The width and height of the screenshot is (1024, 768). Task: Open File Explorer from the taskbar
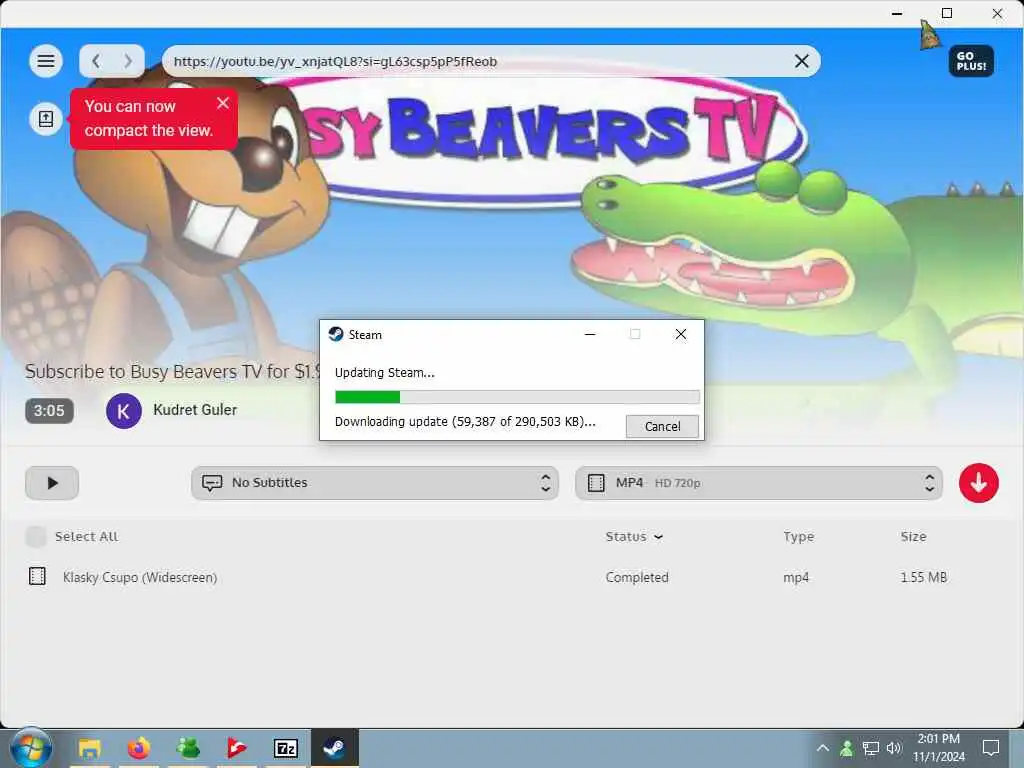pyautogui.click(x=89, y=748)
